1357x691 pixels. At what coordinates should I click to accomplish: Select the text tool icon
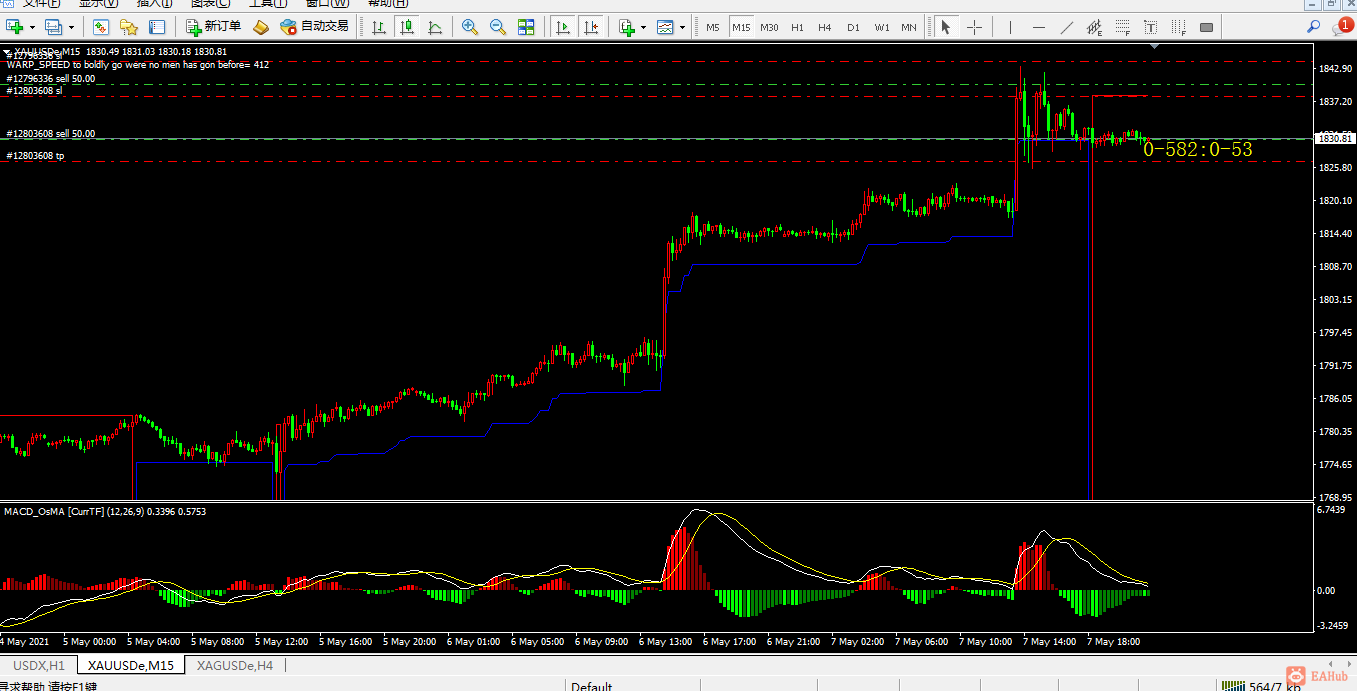pos(1151,27)
